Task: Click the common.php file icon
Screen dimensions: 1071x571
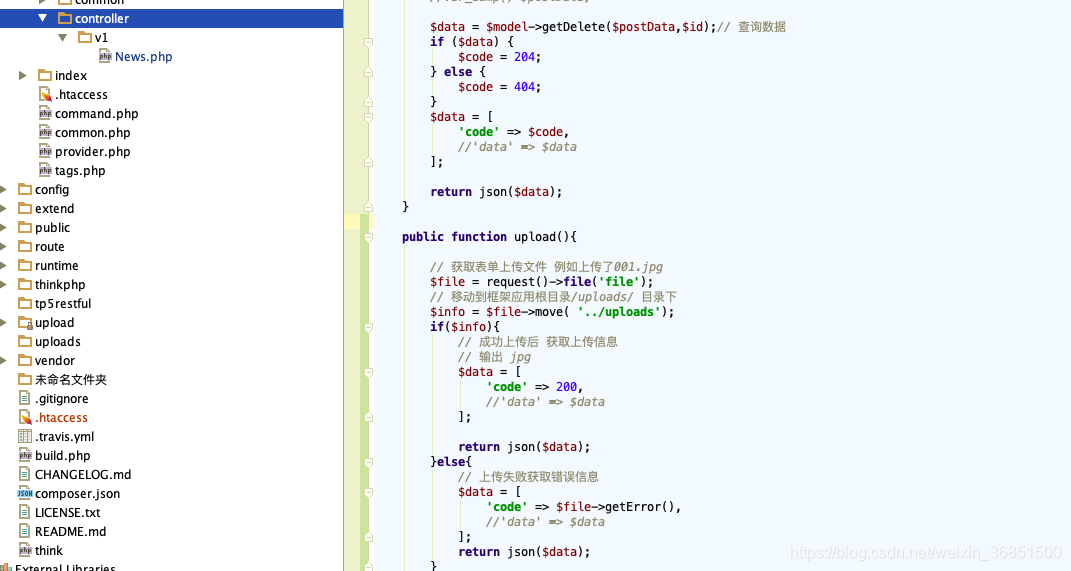Action: coord(45,133)
